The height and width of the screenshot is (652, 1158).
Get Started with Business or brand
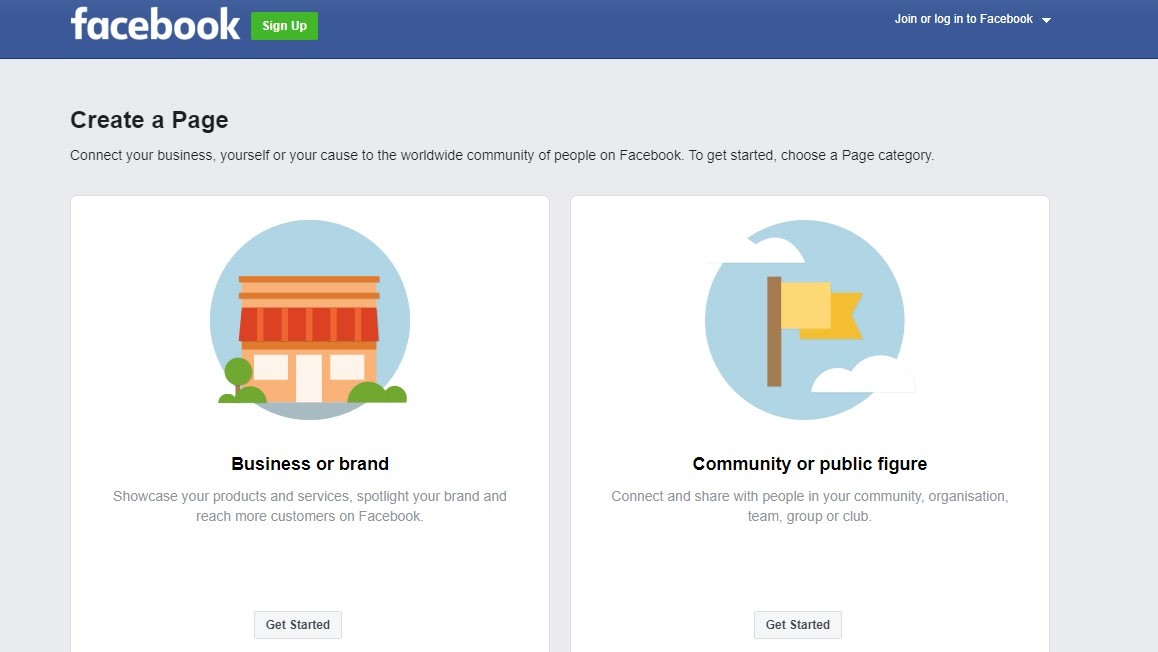pos(298,625)
